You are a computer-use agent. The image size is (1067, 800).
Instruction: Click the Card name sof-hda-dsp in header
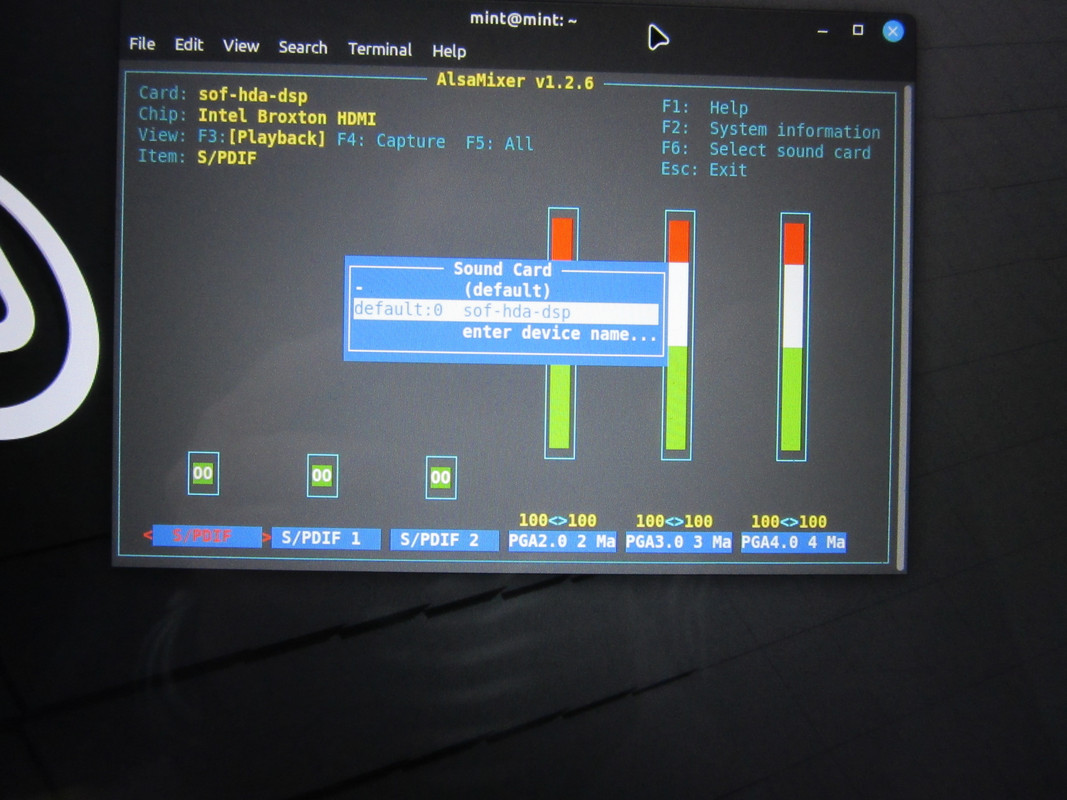(x=252, y=95)
